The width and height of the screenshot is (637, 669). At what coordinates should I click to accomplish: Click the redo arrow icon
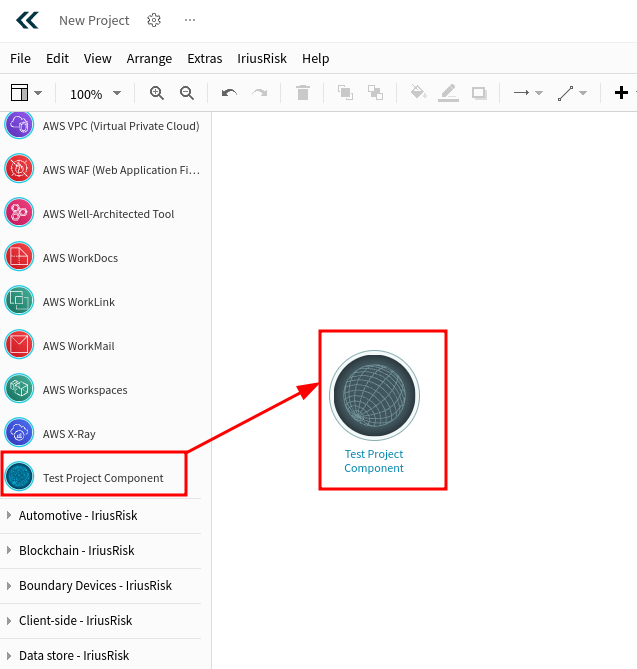pos(259,93)
